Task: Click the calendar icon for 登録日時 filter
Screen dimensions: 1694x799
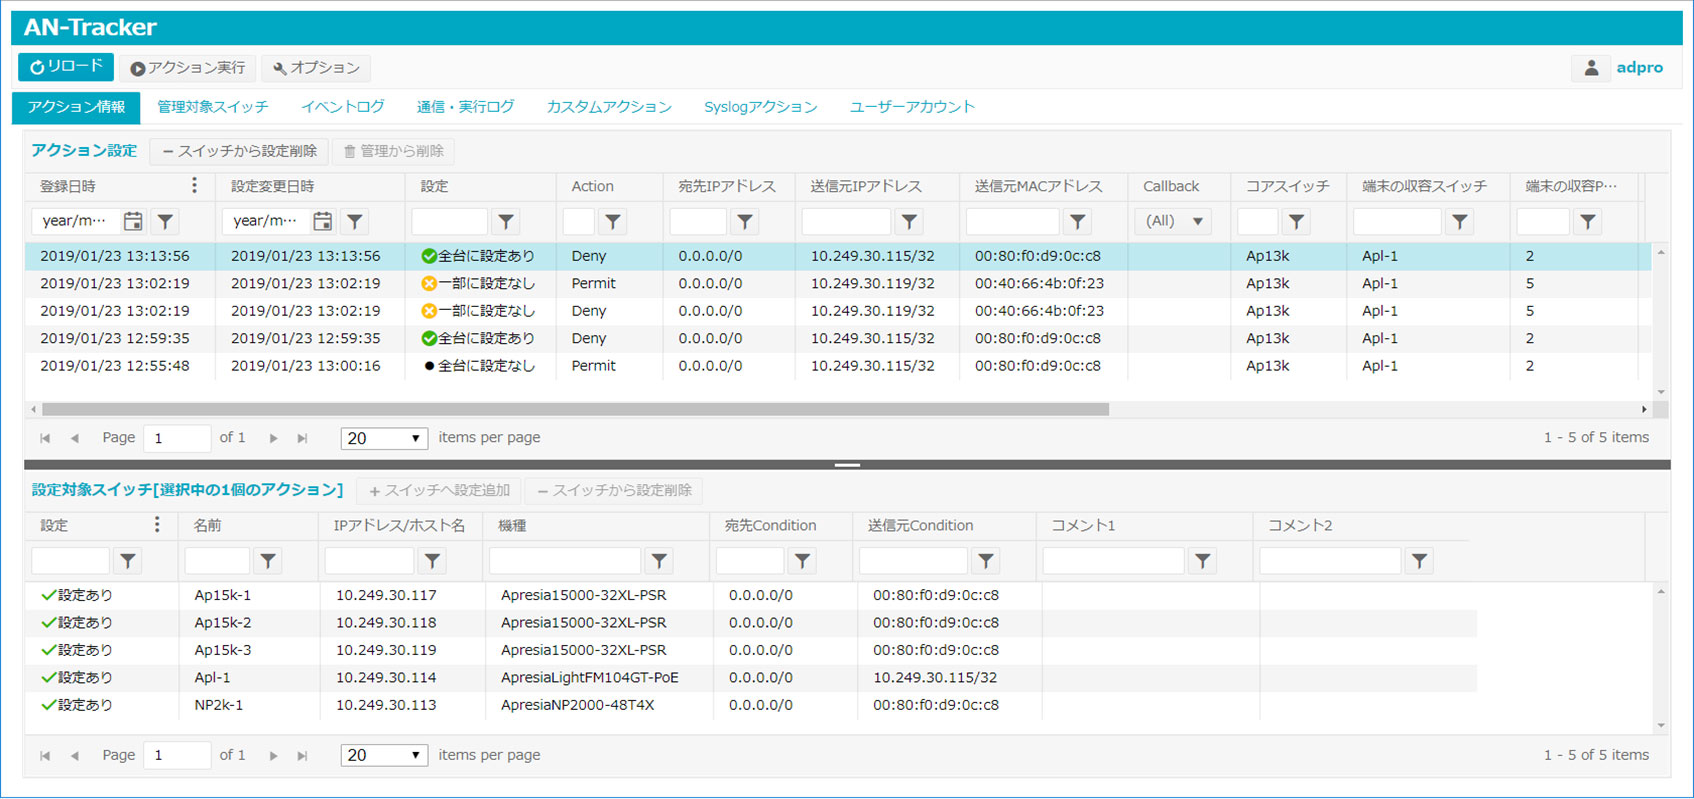Action: (133, 221)
